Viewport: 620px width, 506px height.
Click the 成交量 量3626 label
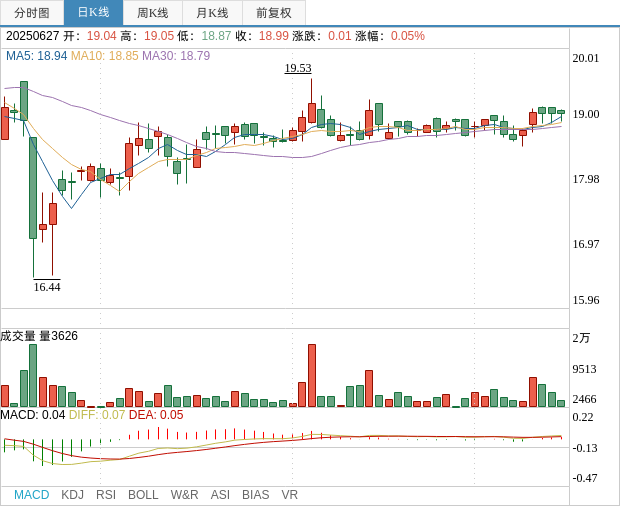[x=39, y=336]
